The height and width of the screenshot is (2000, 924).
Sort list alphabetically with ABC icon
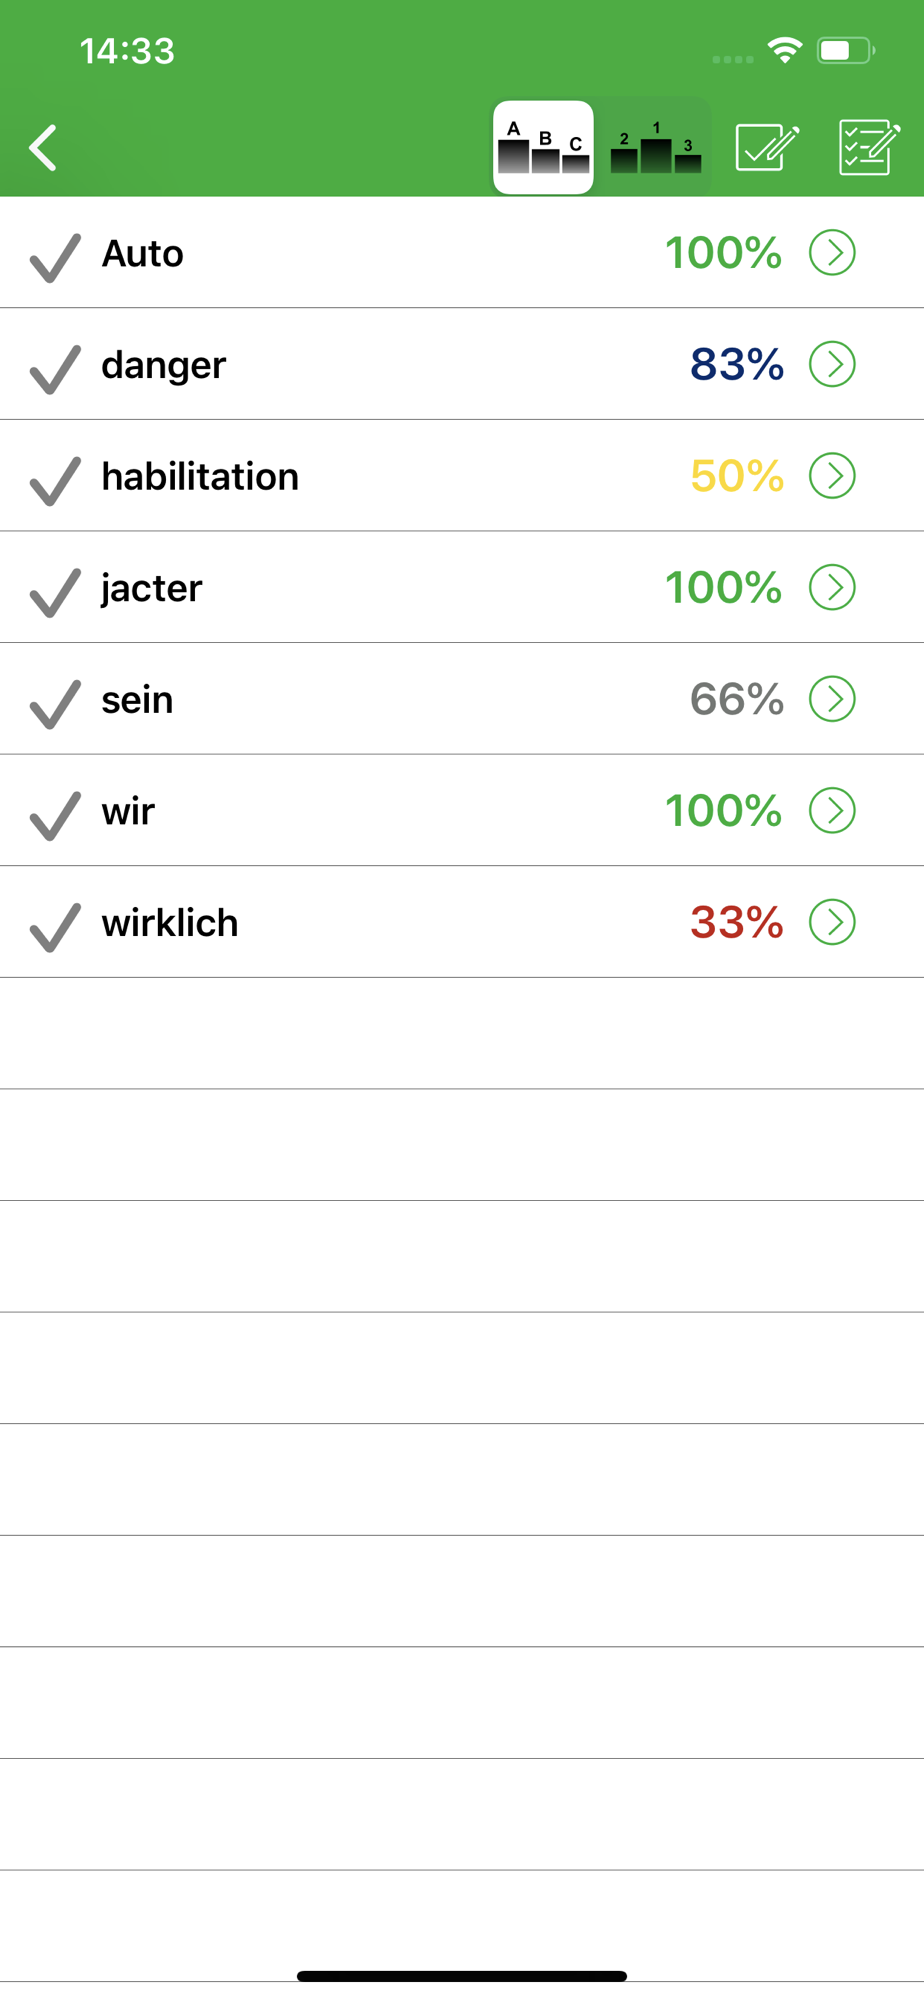(543, 148)
